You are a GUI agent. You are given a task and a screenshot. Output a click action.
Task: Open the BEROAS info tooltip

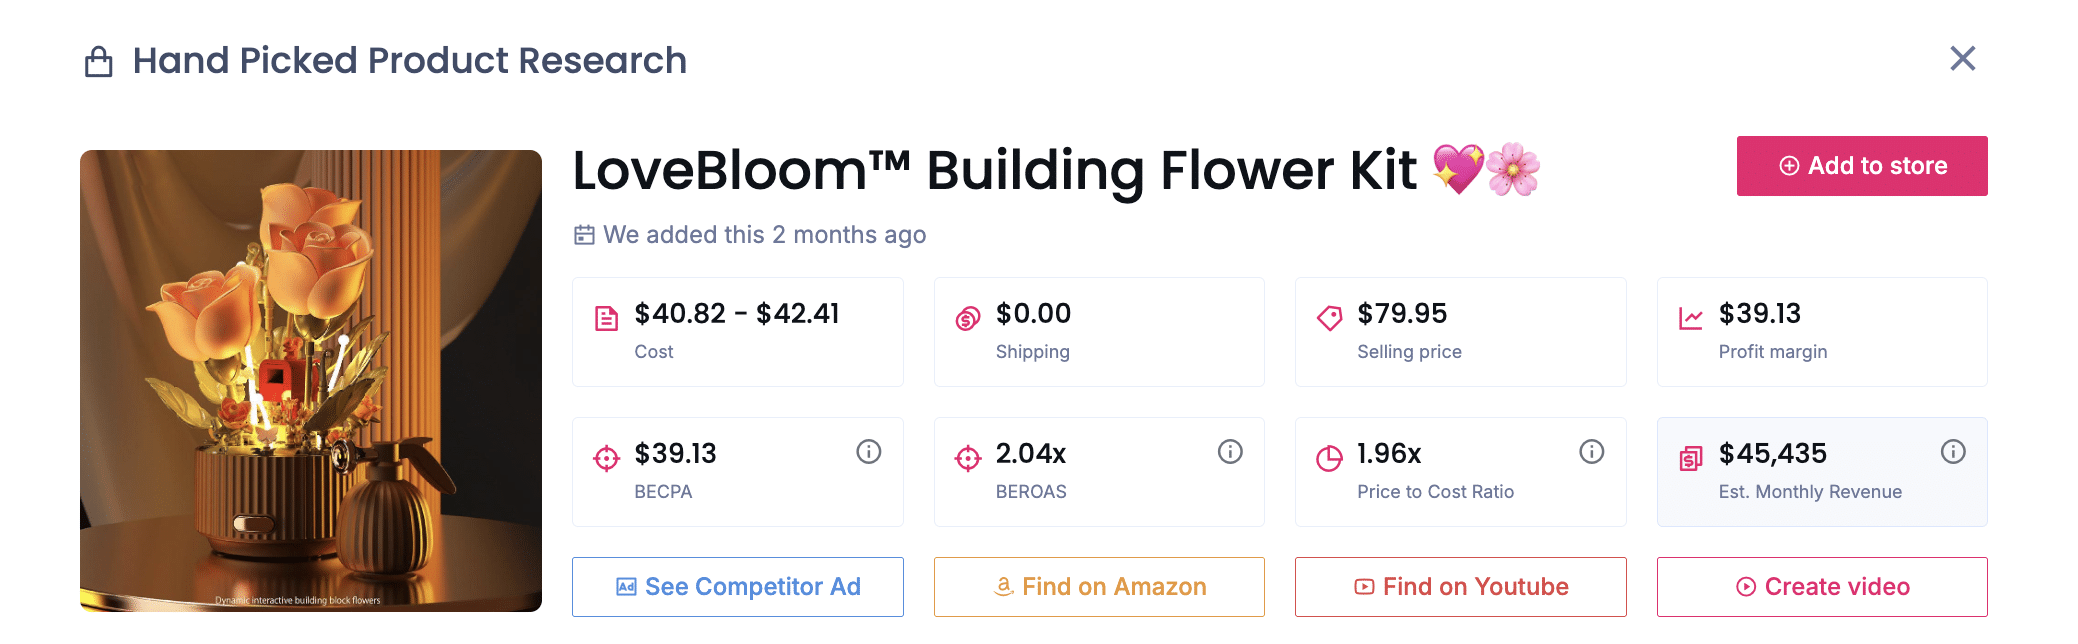coord(1229,451)
